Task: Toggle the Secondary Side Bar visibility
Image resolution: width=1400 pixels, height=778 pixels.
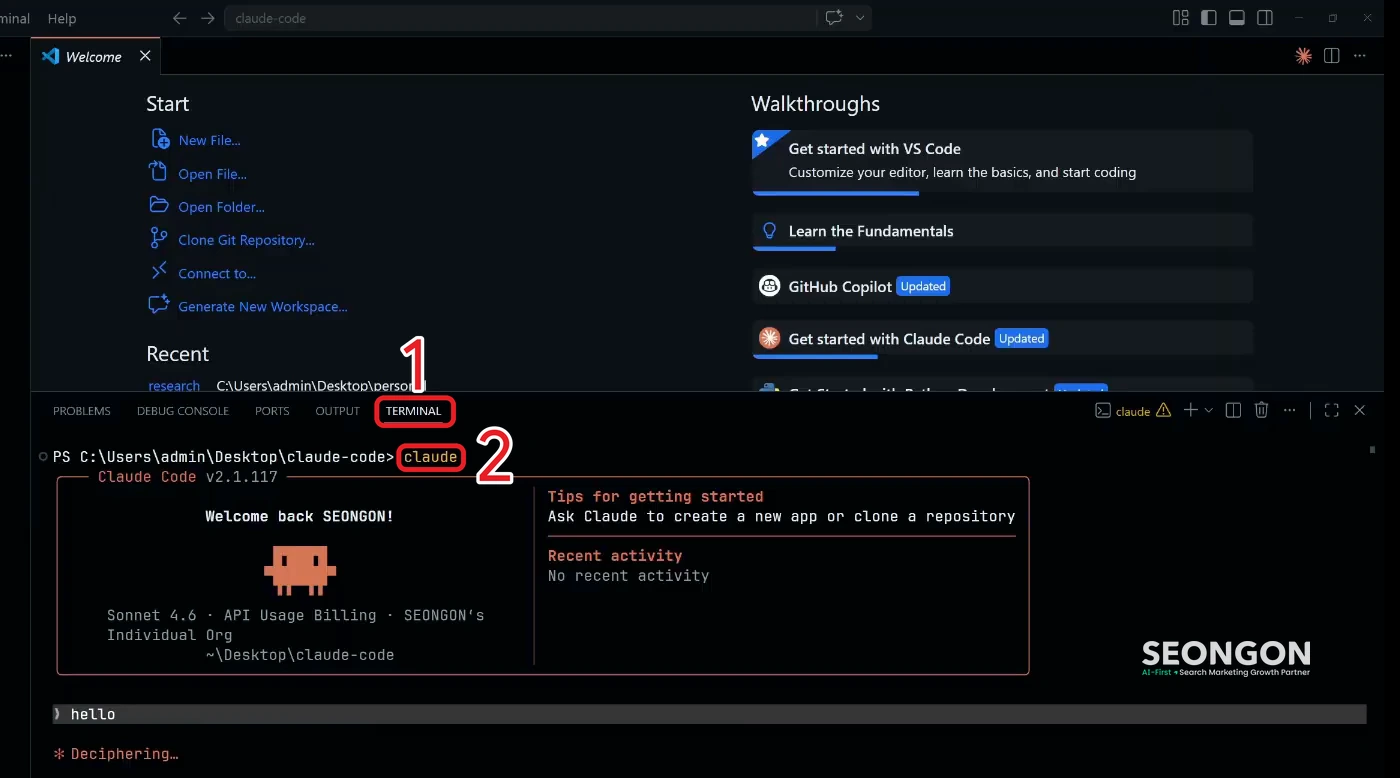Action: pyautogui.click(x=1265, y=18)
